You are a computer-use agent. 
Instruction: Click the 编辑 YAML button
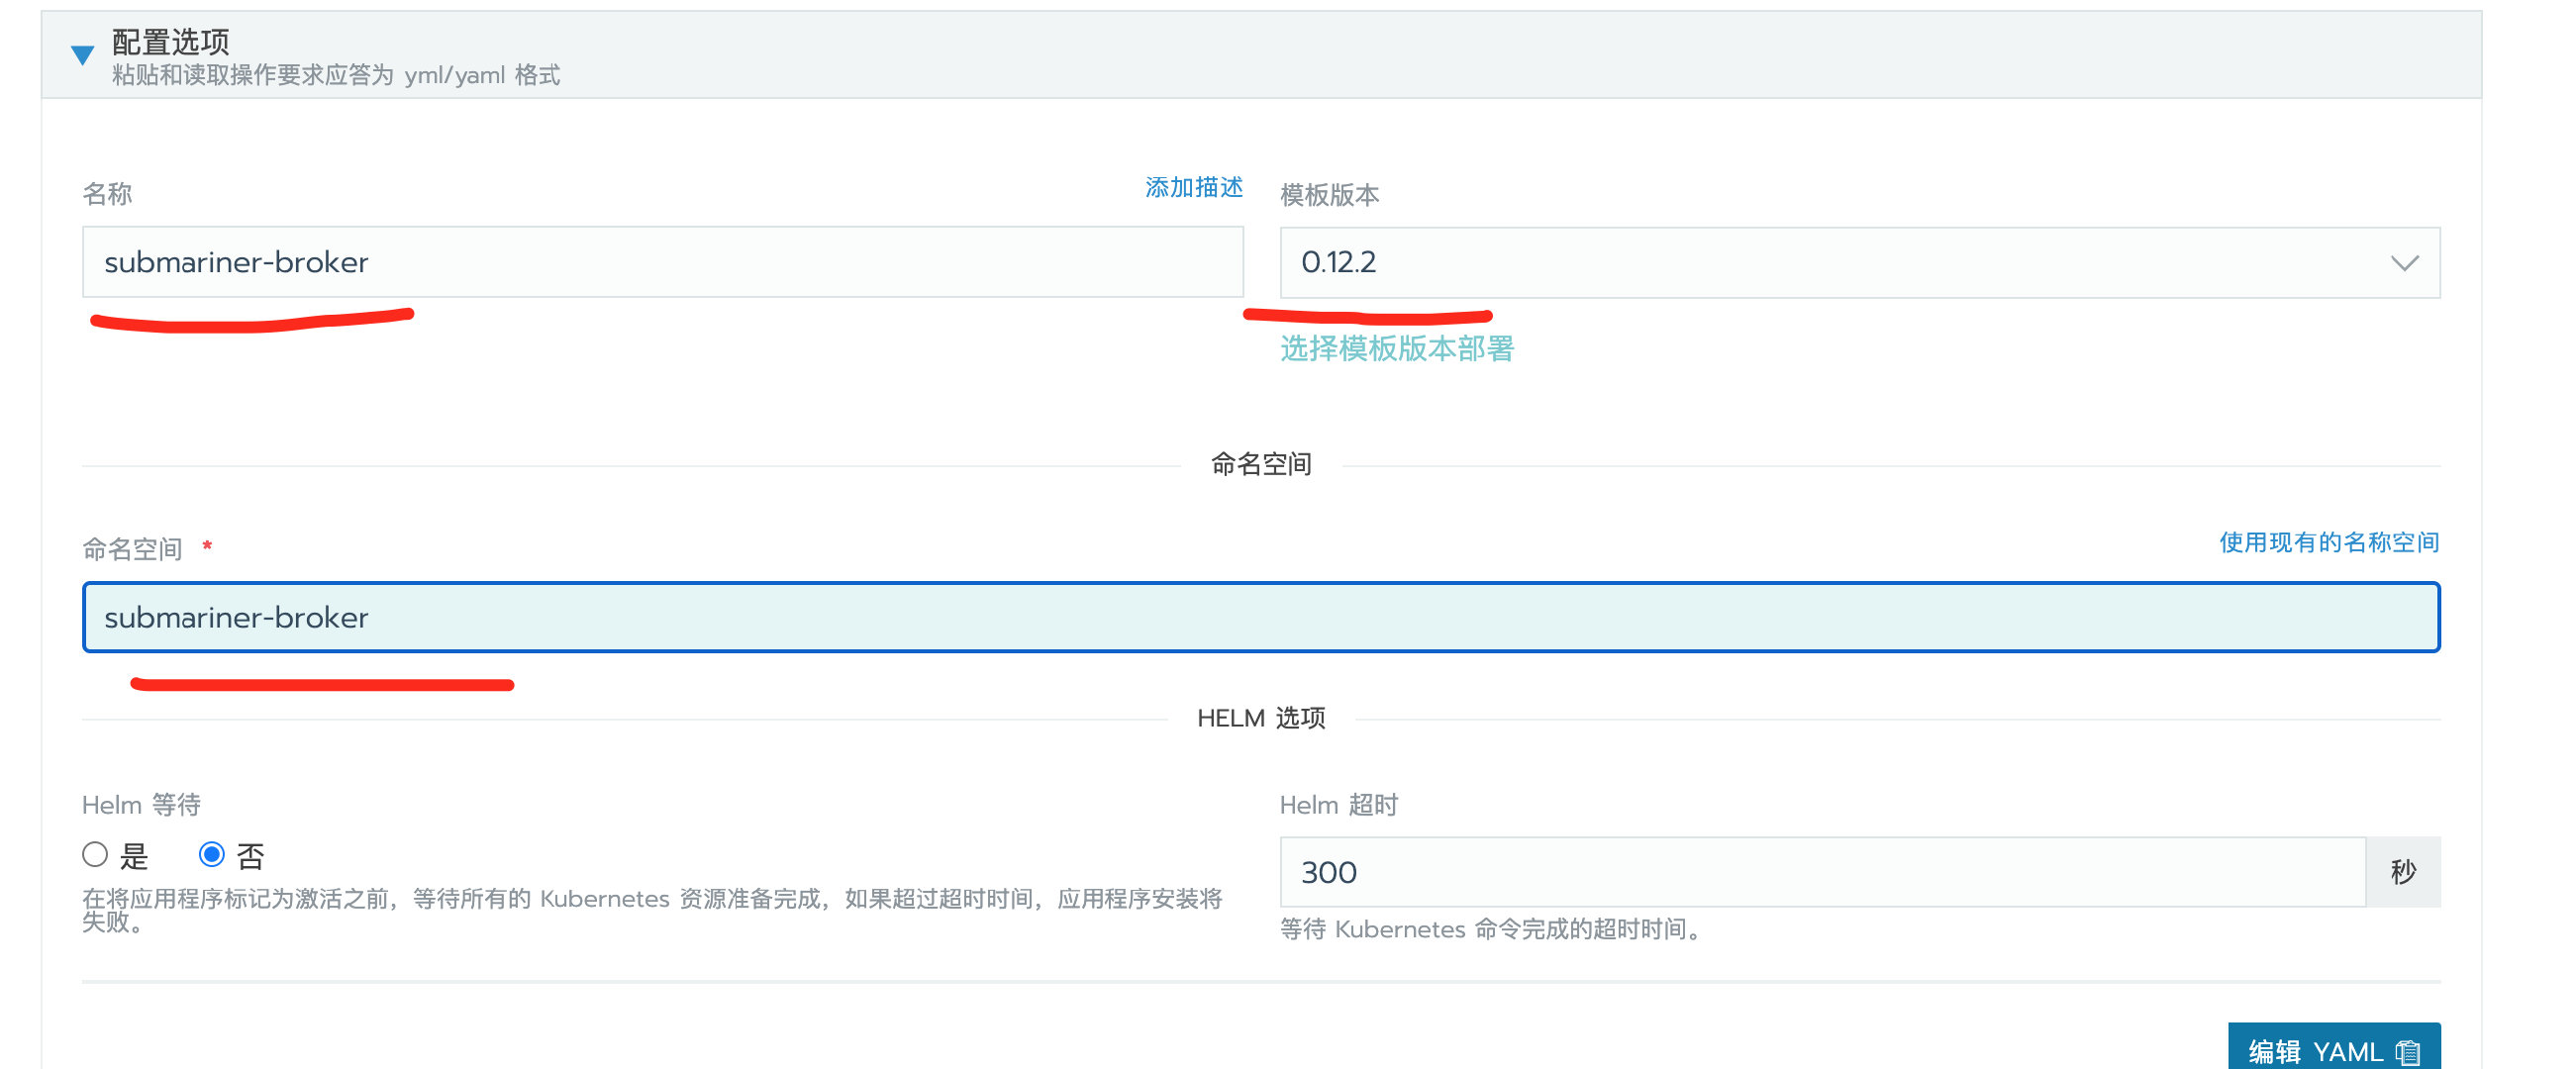coord(2333,1048)
